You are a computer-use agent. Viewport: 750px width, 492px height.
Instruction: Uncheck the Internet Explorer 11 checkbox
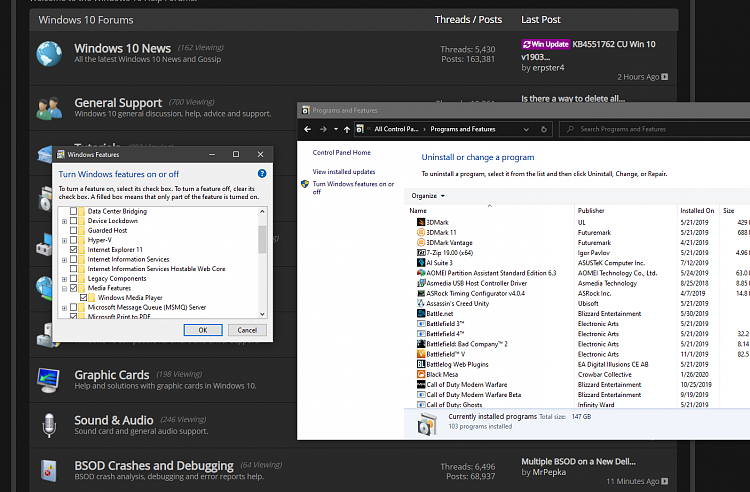73,250
